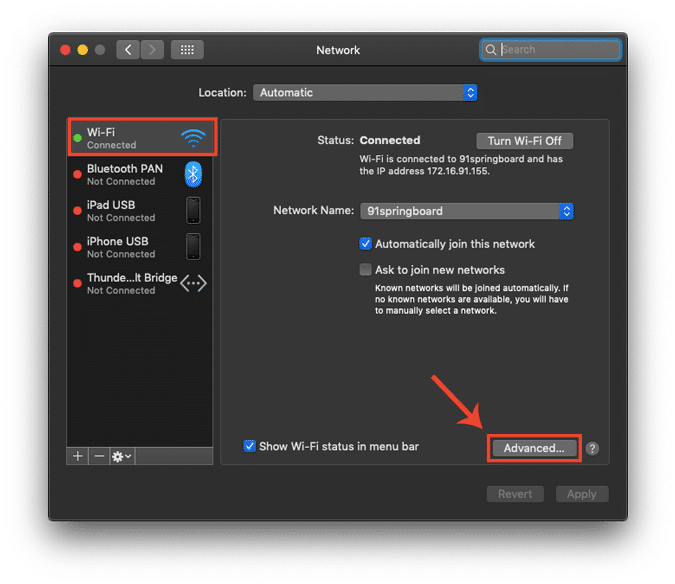The image size is (675, 584).
Task: Show all preferences grid icon
Action: (x=187, y=50)
